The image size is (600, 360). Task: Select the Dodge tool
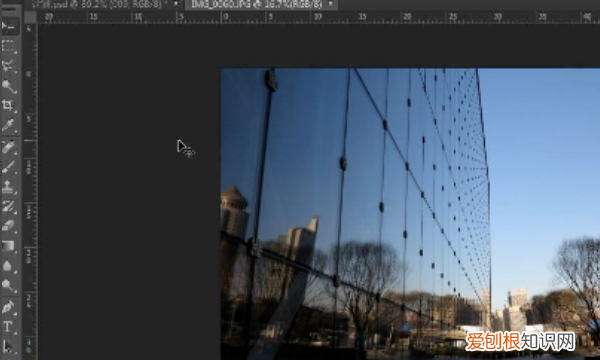(8, 285)
